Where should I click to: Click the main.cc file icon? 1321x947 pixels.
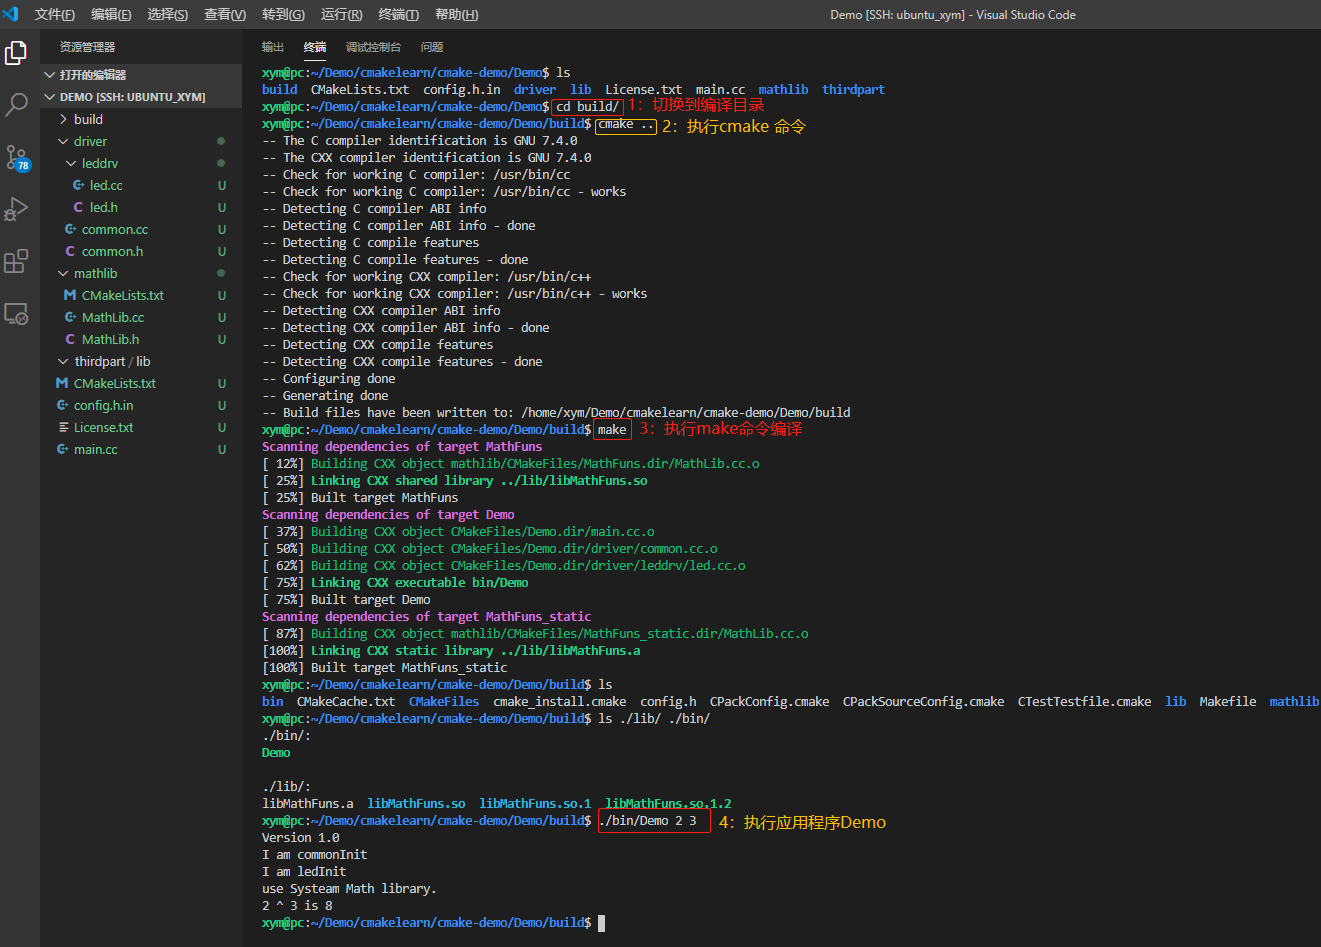[62, 449]
